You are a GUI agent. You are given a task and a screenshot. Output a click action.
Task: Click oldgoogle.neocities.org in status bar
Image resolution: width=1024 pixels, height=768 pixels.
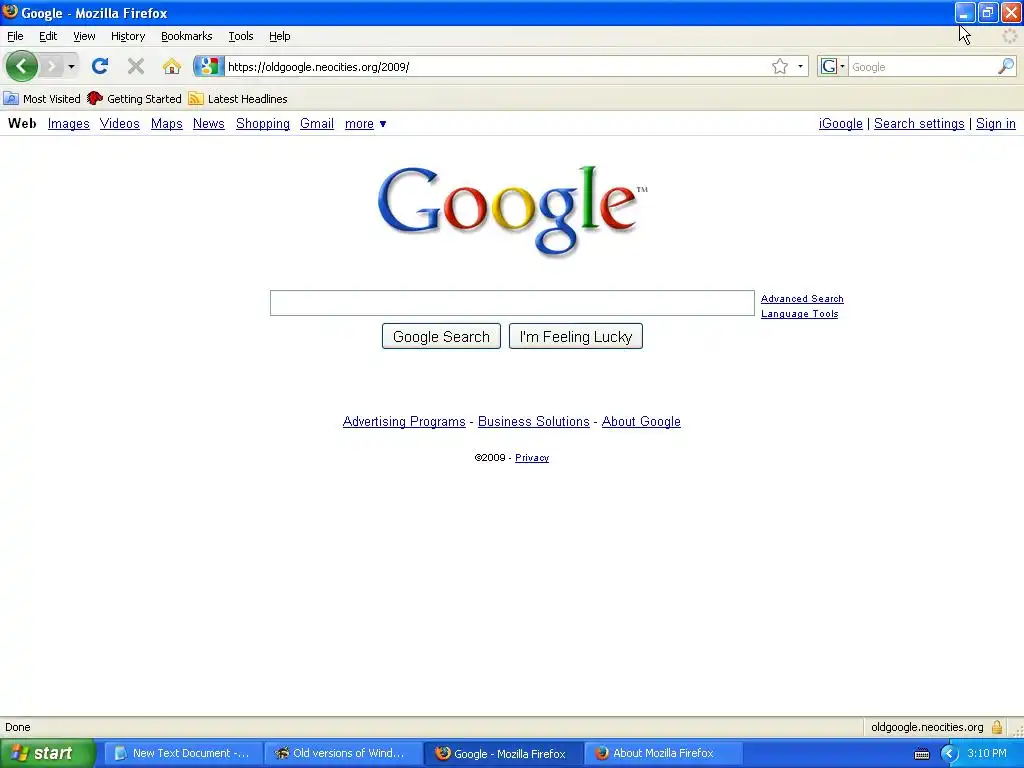927,727
